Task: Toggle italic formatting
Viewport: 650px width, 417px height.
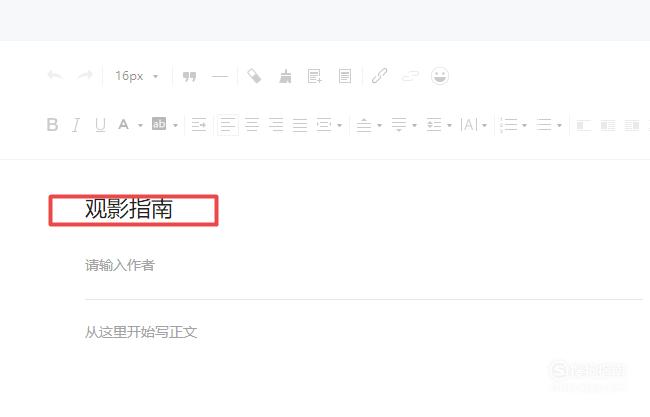Action: tap(76, 124)
